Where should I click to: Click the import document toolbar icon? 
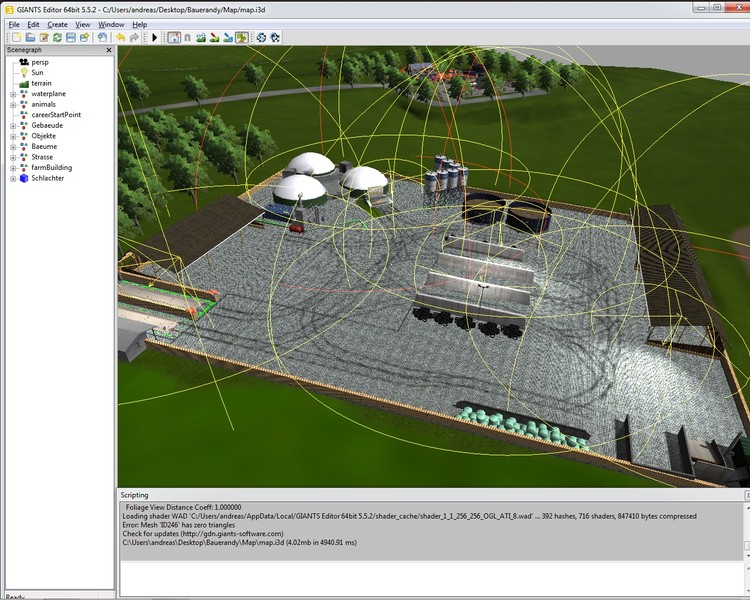point(102,37)
